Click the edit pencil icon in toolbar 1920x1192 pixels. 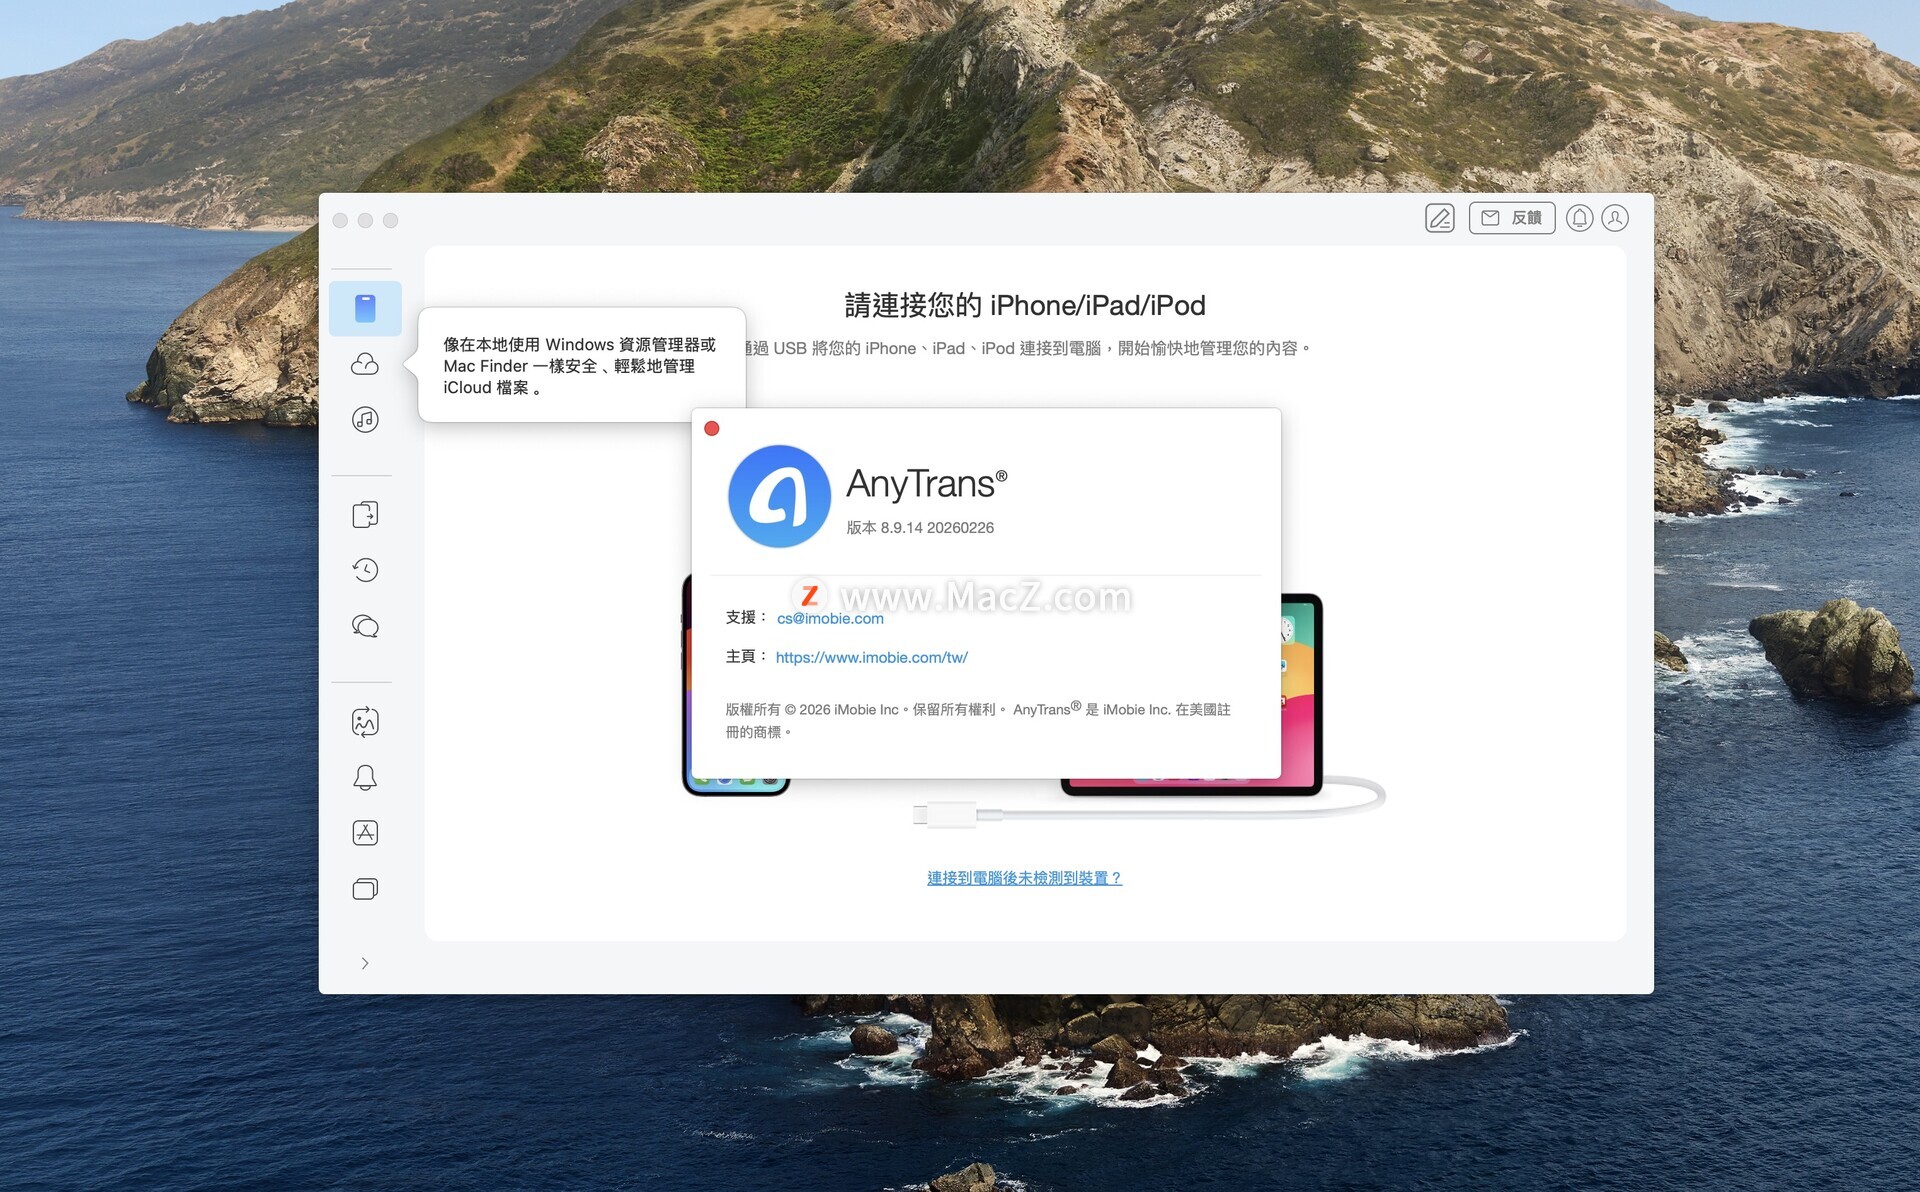[1440, 218]
